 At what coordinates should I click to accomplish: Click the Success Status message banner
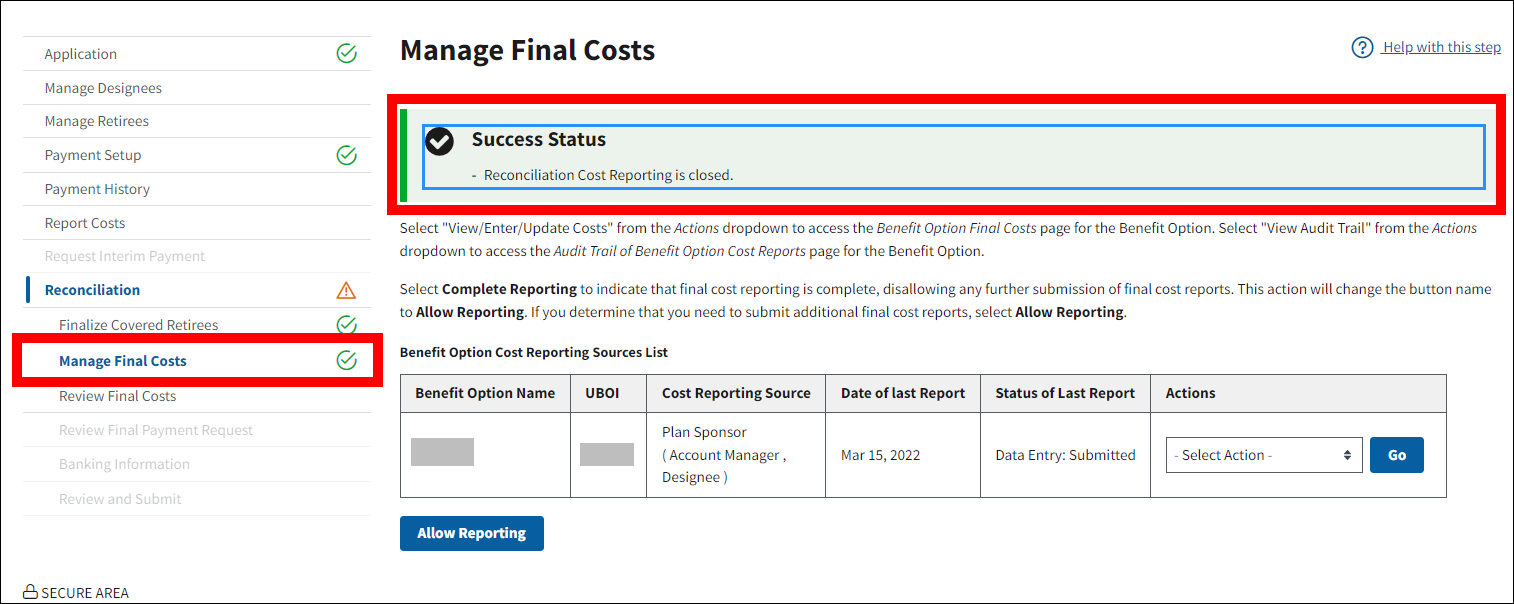point(953,157)
